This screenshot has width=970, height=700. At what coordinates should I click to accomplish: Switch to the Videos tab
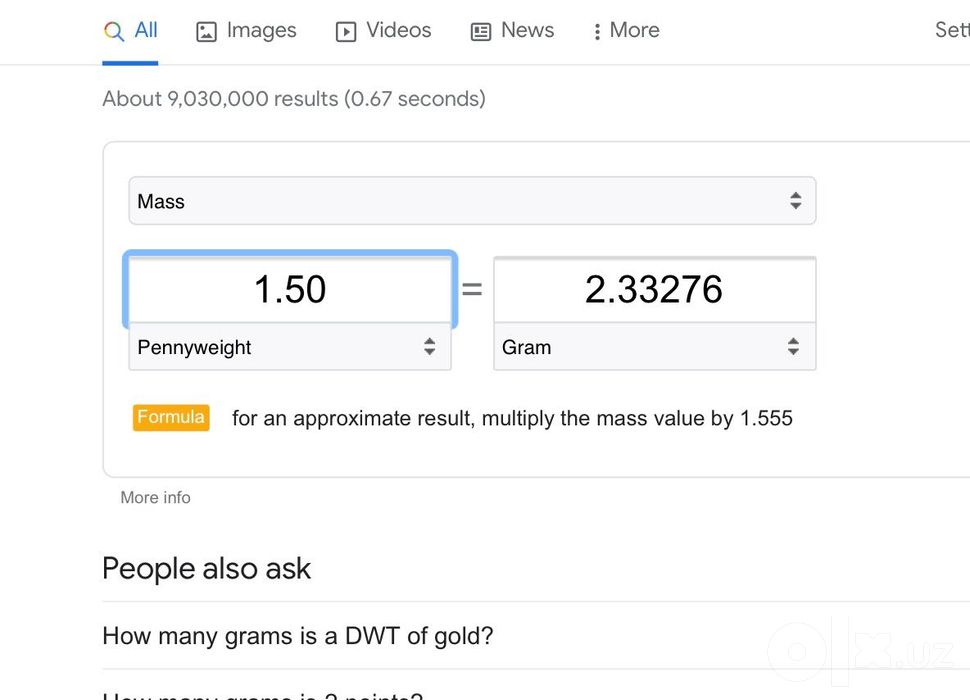point(384,31)
